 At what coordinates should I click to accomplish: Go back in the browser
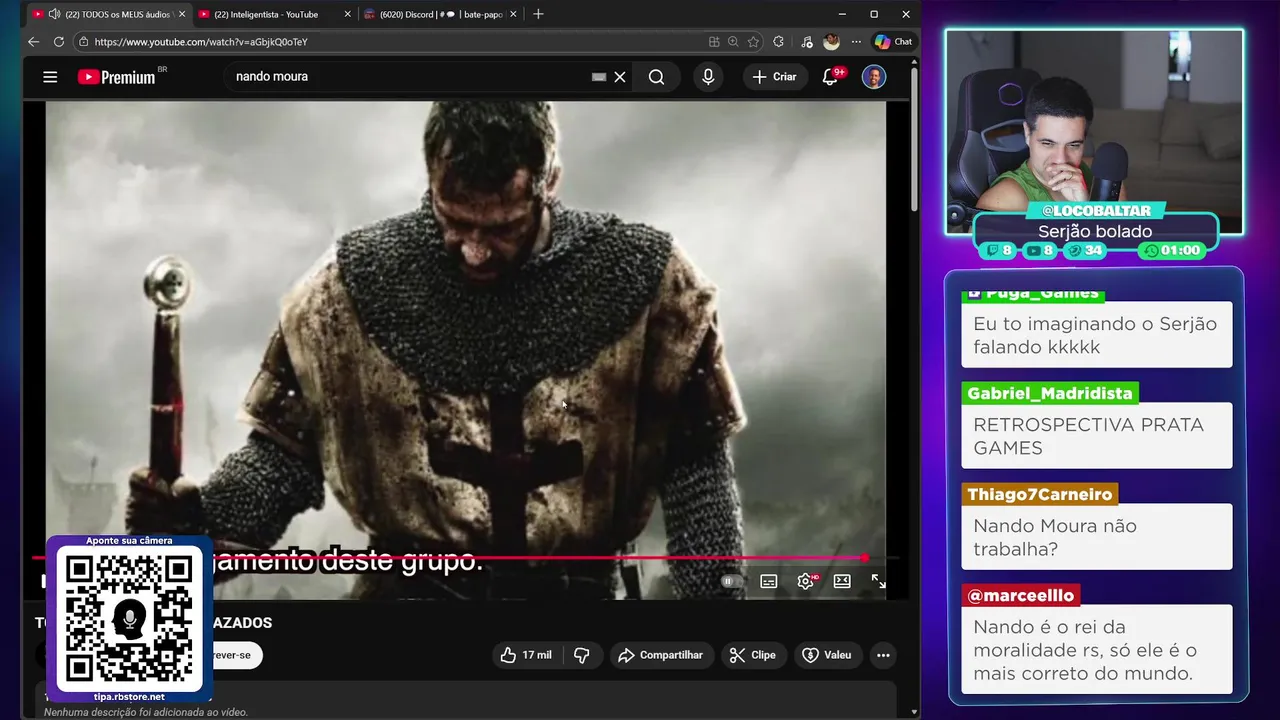point(33,42)
